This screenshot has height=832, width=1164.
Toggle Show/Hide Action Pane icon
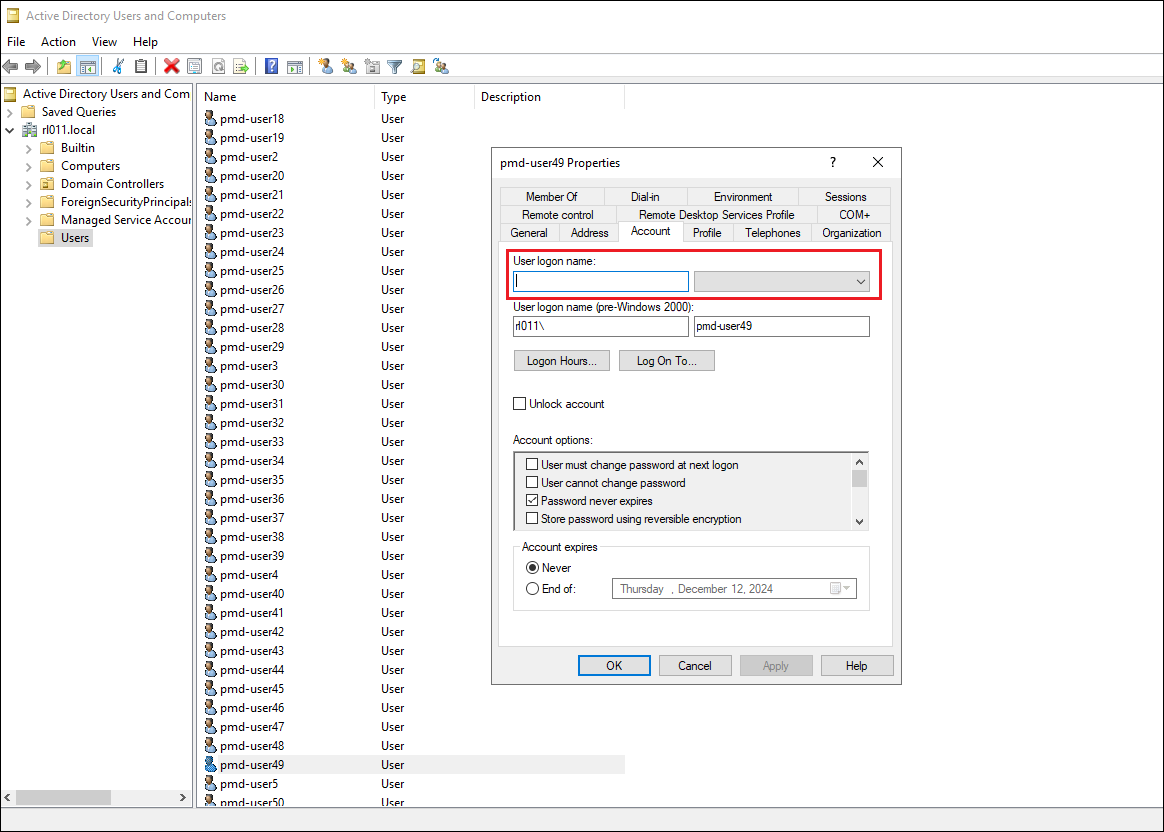295,67
